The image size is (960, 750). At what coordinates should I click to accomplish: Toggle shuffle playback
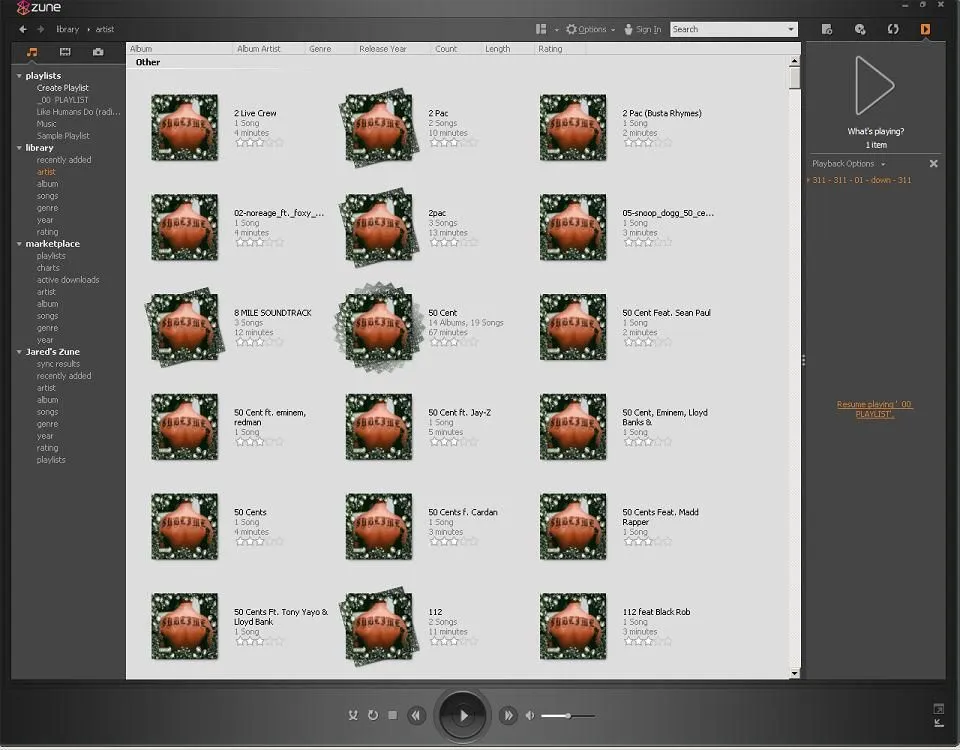tap(353, 715)
